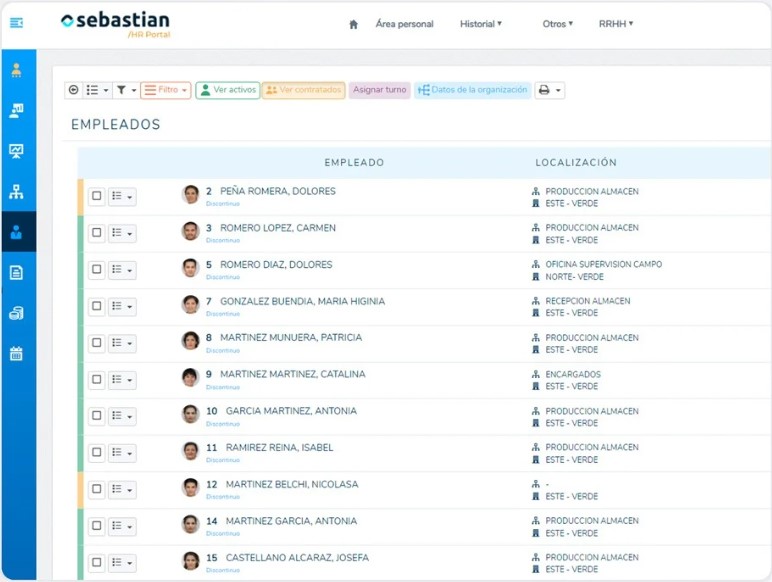Select the checkbox for PEÑA ROMERA, DOLORES

coord(96,196)
